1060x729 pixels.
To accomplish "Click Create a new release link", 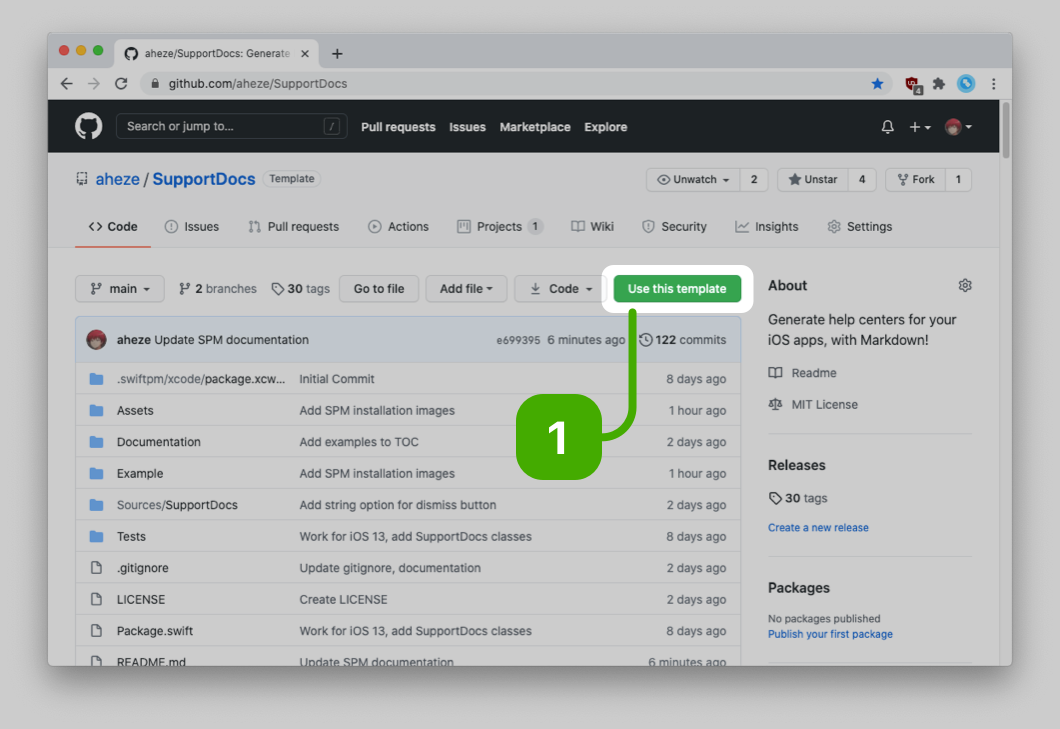I will click(818, 527).
